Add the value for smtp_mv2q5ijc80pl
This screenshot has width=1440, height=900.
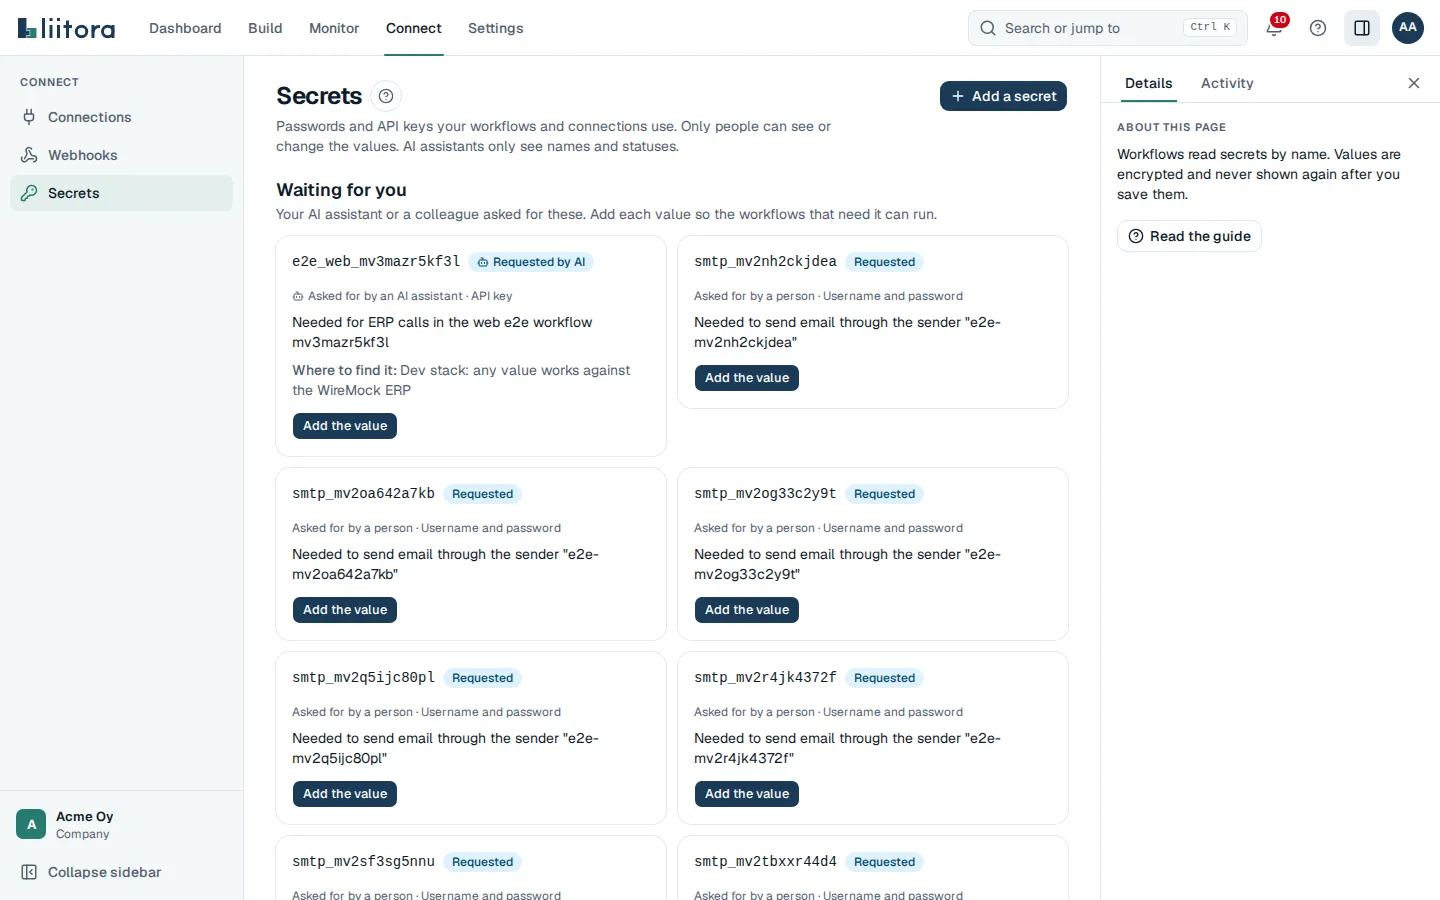click(345, 794)
